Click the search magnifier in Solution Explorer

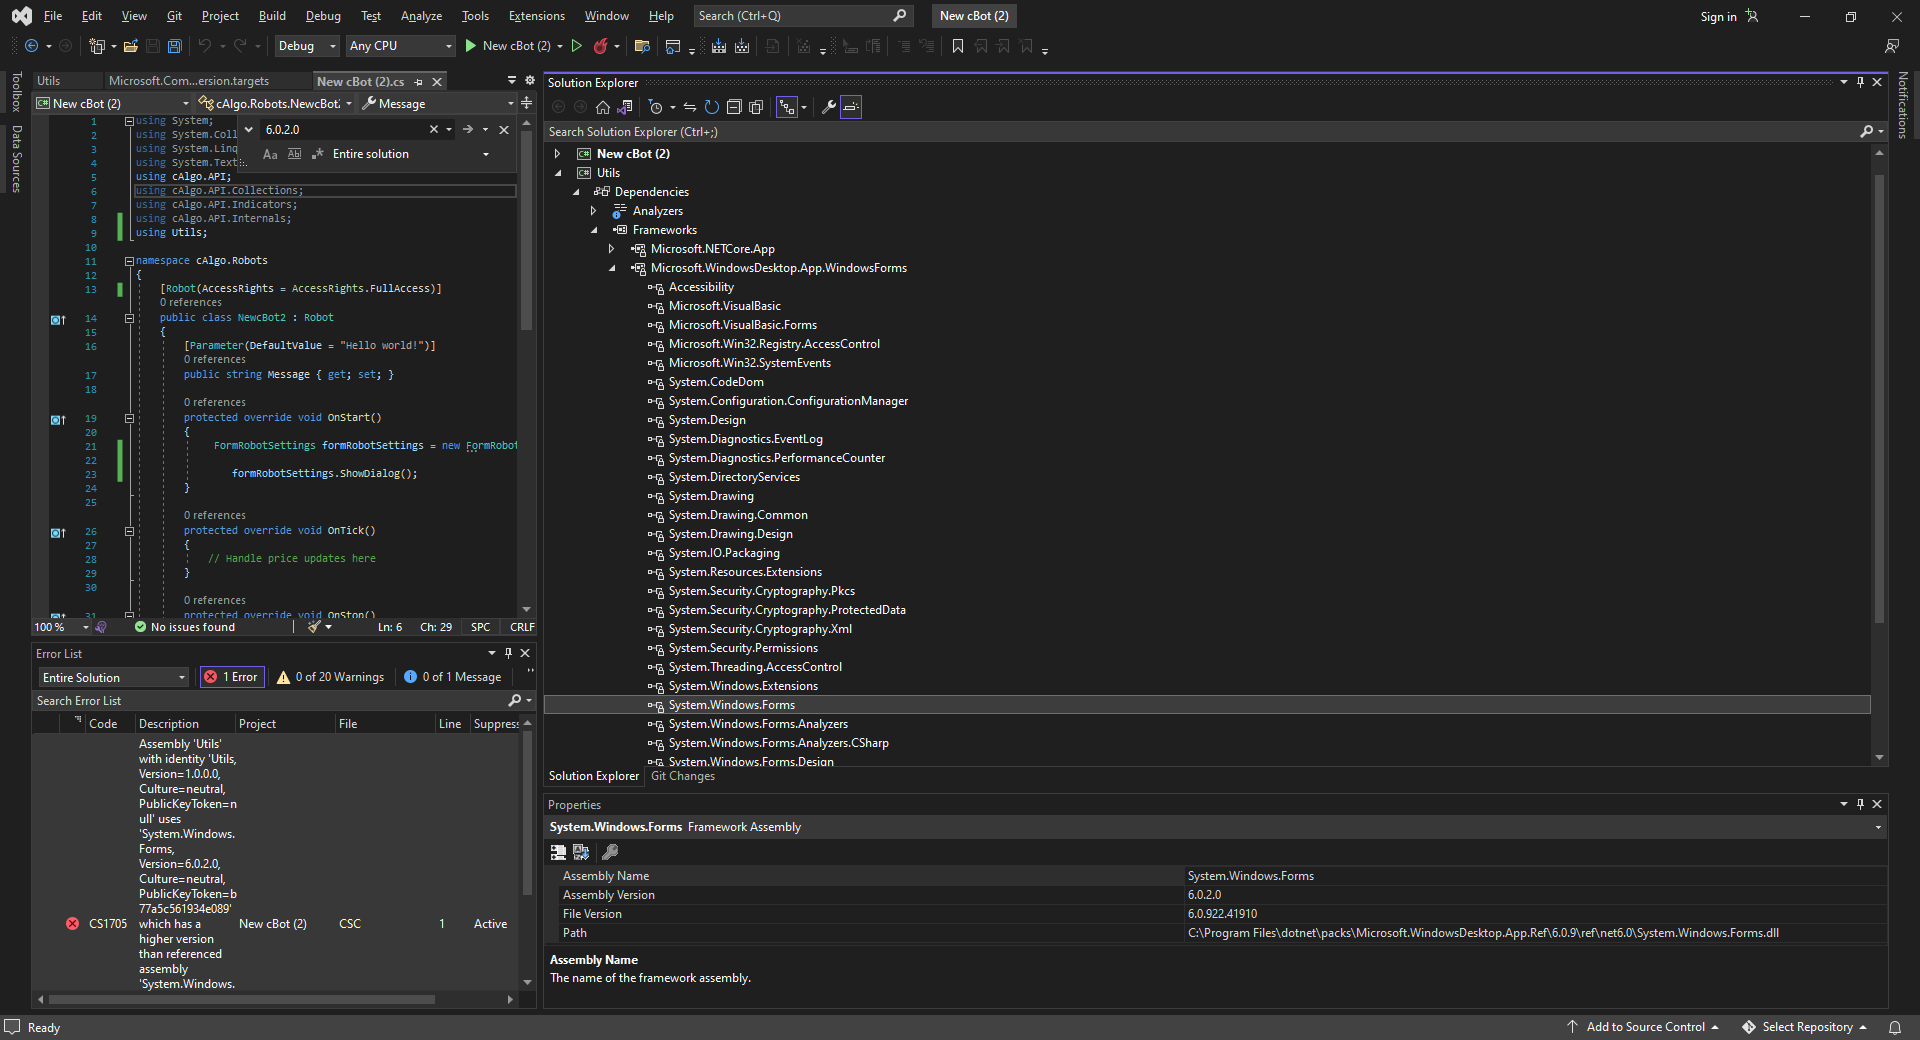pos(1866,132)
